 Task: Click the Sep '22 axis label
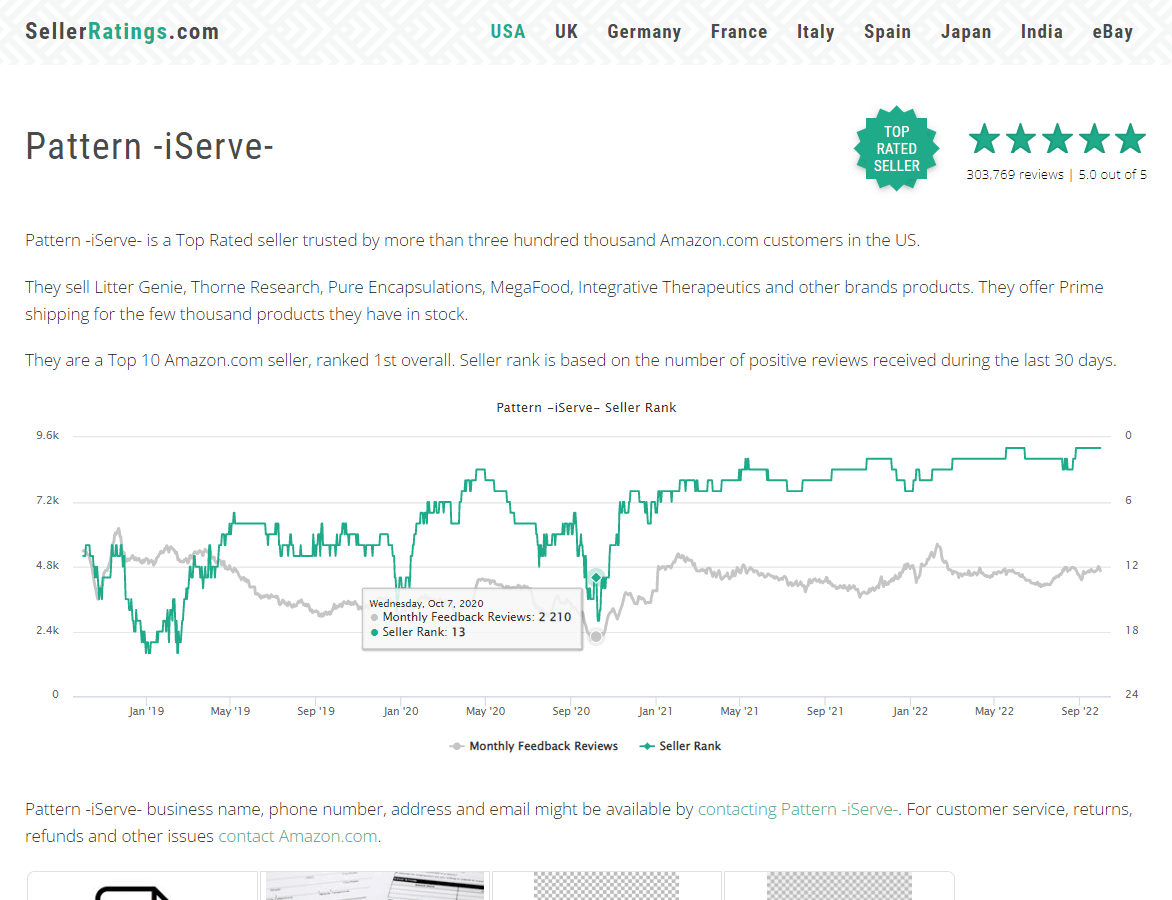click(1080, 711)
